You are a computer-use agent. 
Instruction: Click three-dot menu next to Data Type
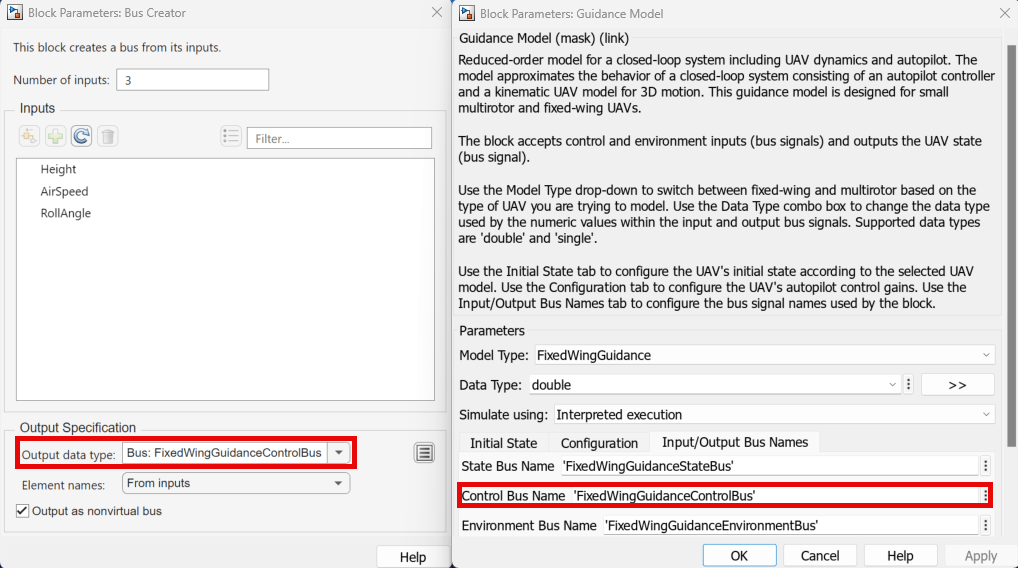(x=908, y=384)
